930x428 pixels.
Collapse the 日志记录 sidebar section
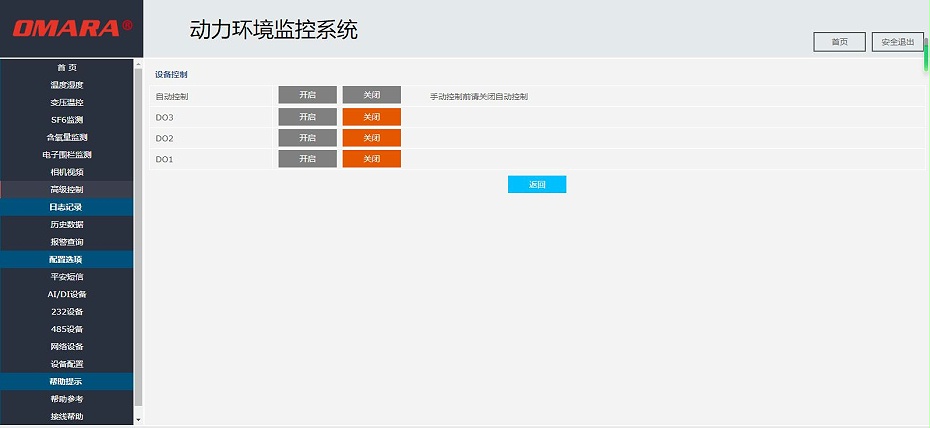[x=66, y=207]
